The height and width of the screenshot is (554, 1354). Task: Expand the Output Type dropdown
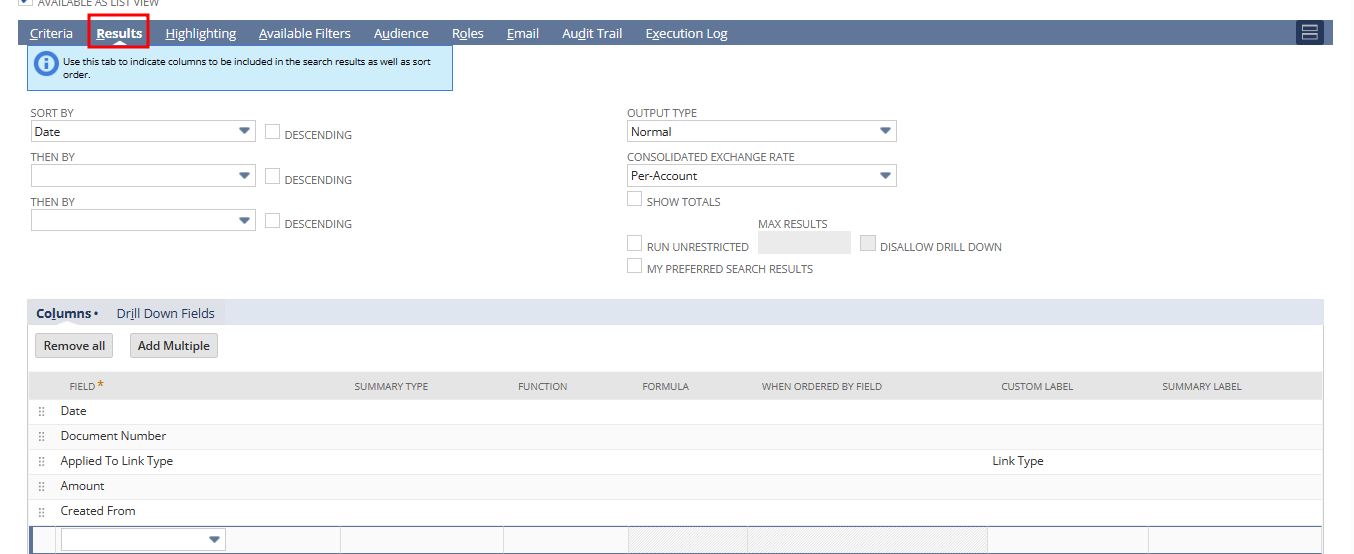click(761, 131)
